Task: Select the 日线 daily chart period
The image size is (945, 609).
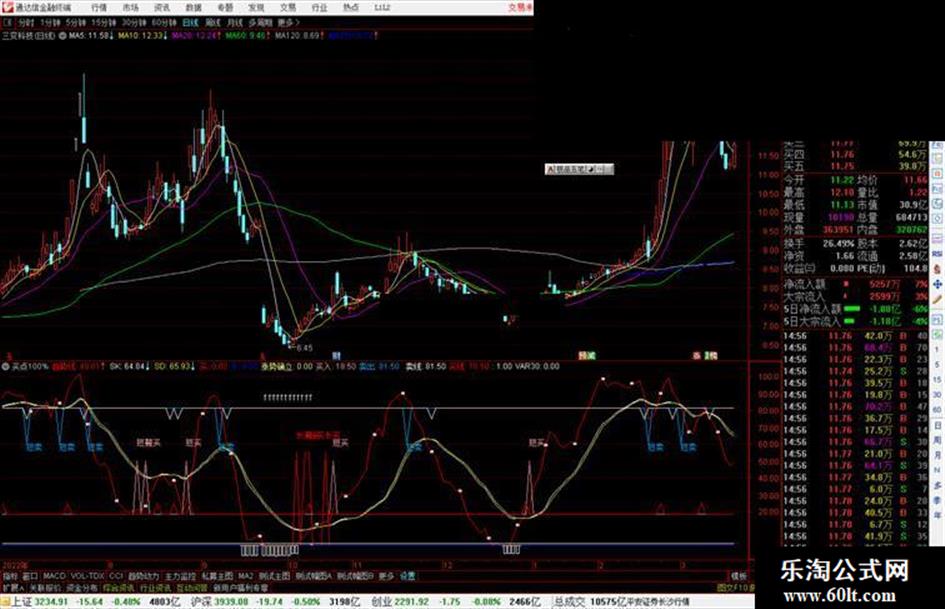Action: click(190, 23)
